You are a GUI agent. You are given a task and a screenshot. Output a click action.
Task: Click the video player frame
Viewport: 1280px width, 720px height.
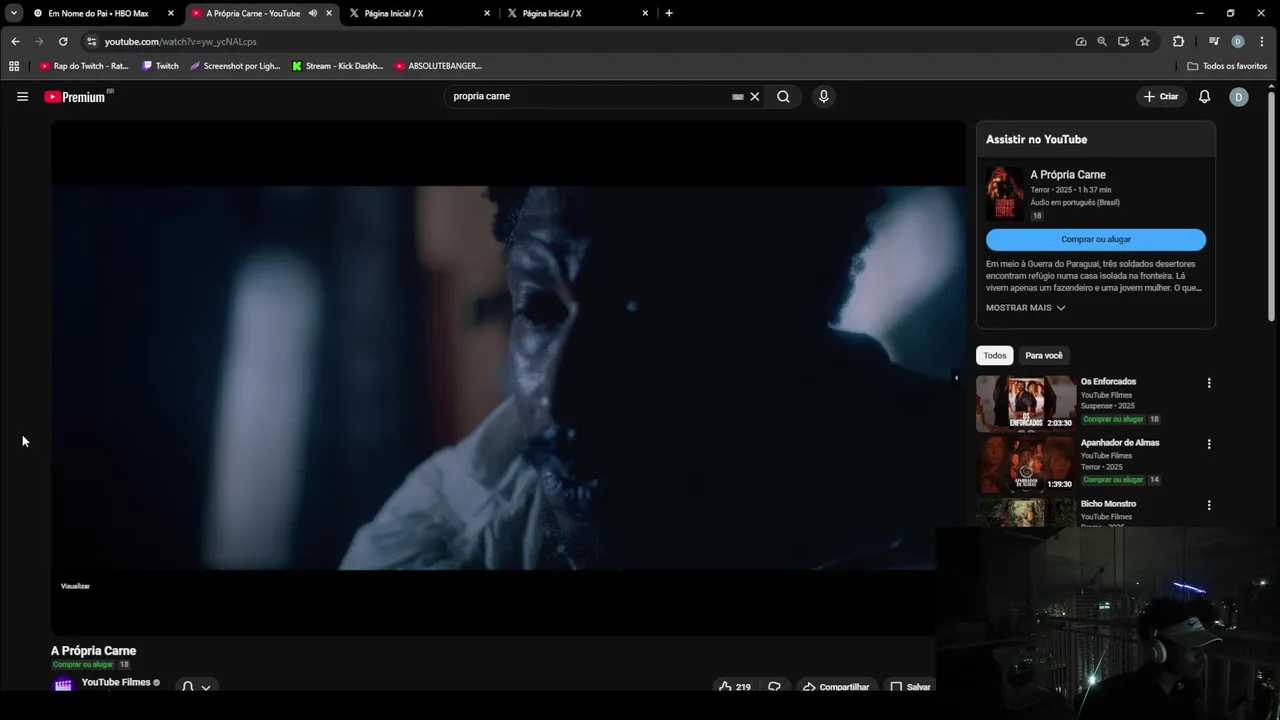pyautogui.click(x=508, y=378)
